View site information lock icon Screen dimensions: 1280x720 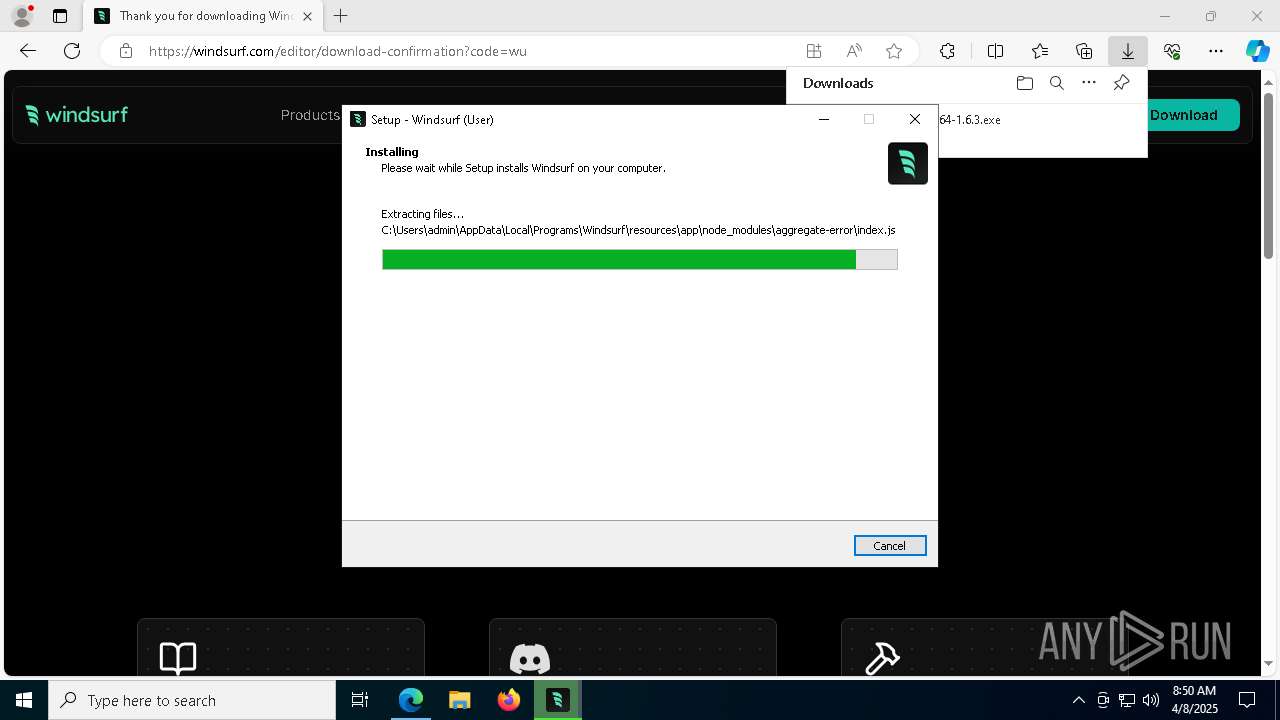click(x=125, y=51)
